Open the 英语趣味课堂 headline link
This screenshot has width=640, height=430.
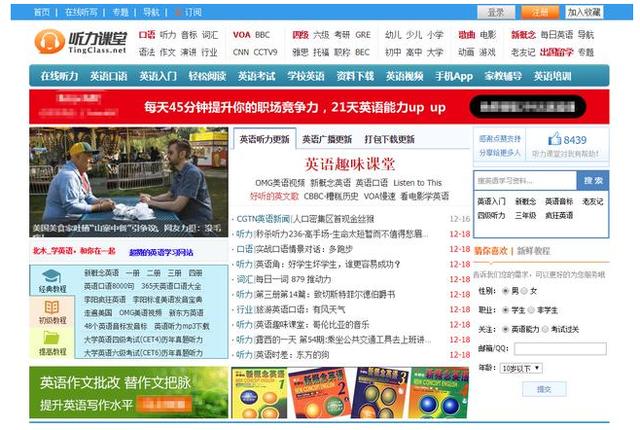coord(350,164)
